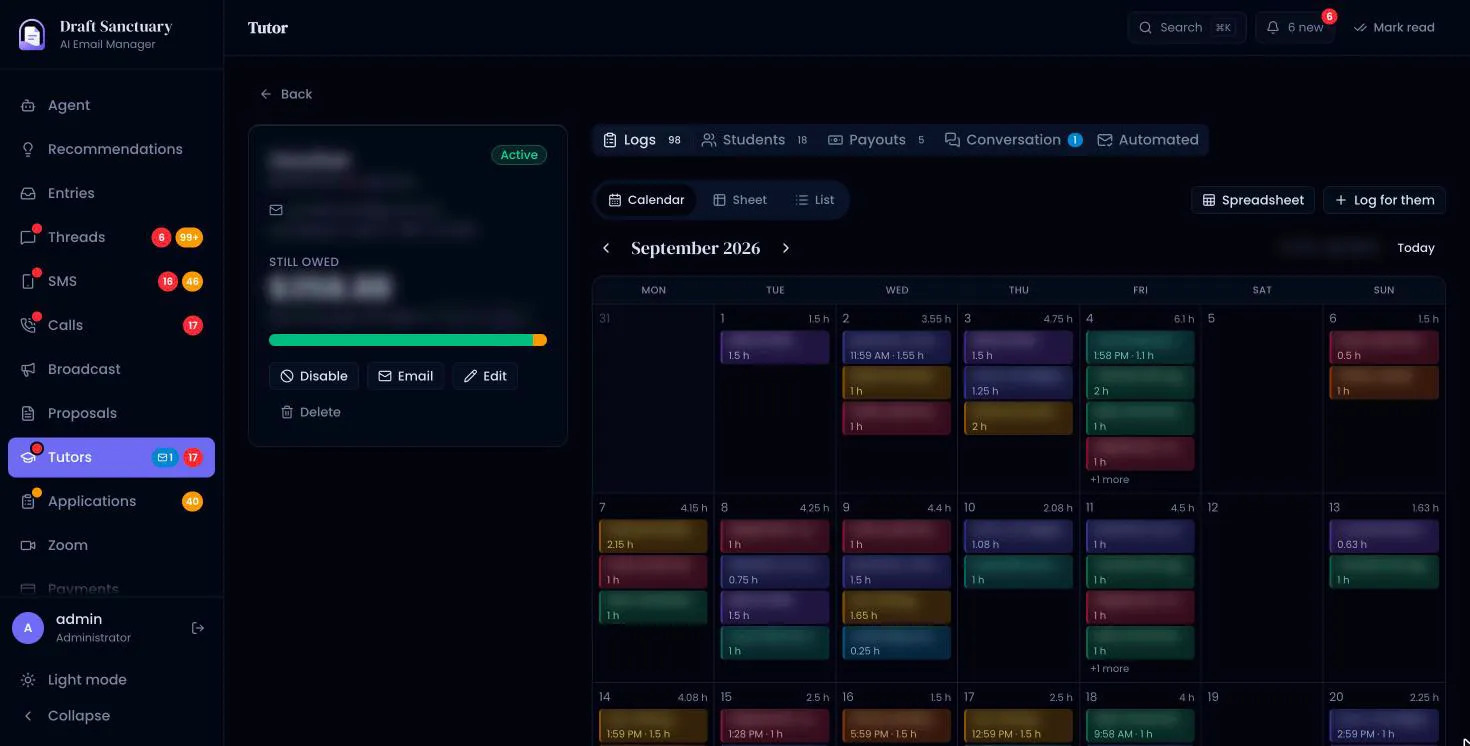Click 'Log for them' button
The height and width of the screenshot is (746, 1470).
1384,200
